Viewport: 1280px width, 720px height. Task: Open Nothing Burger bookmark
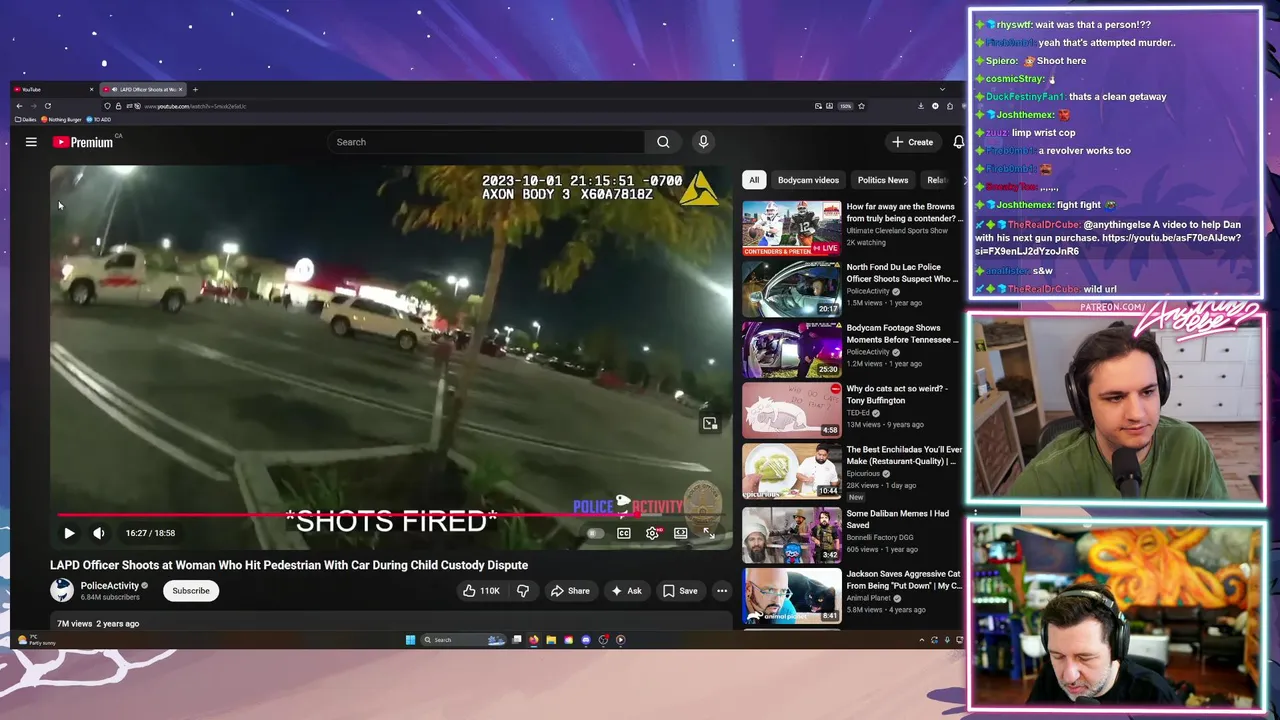pos(61,119)
